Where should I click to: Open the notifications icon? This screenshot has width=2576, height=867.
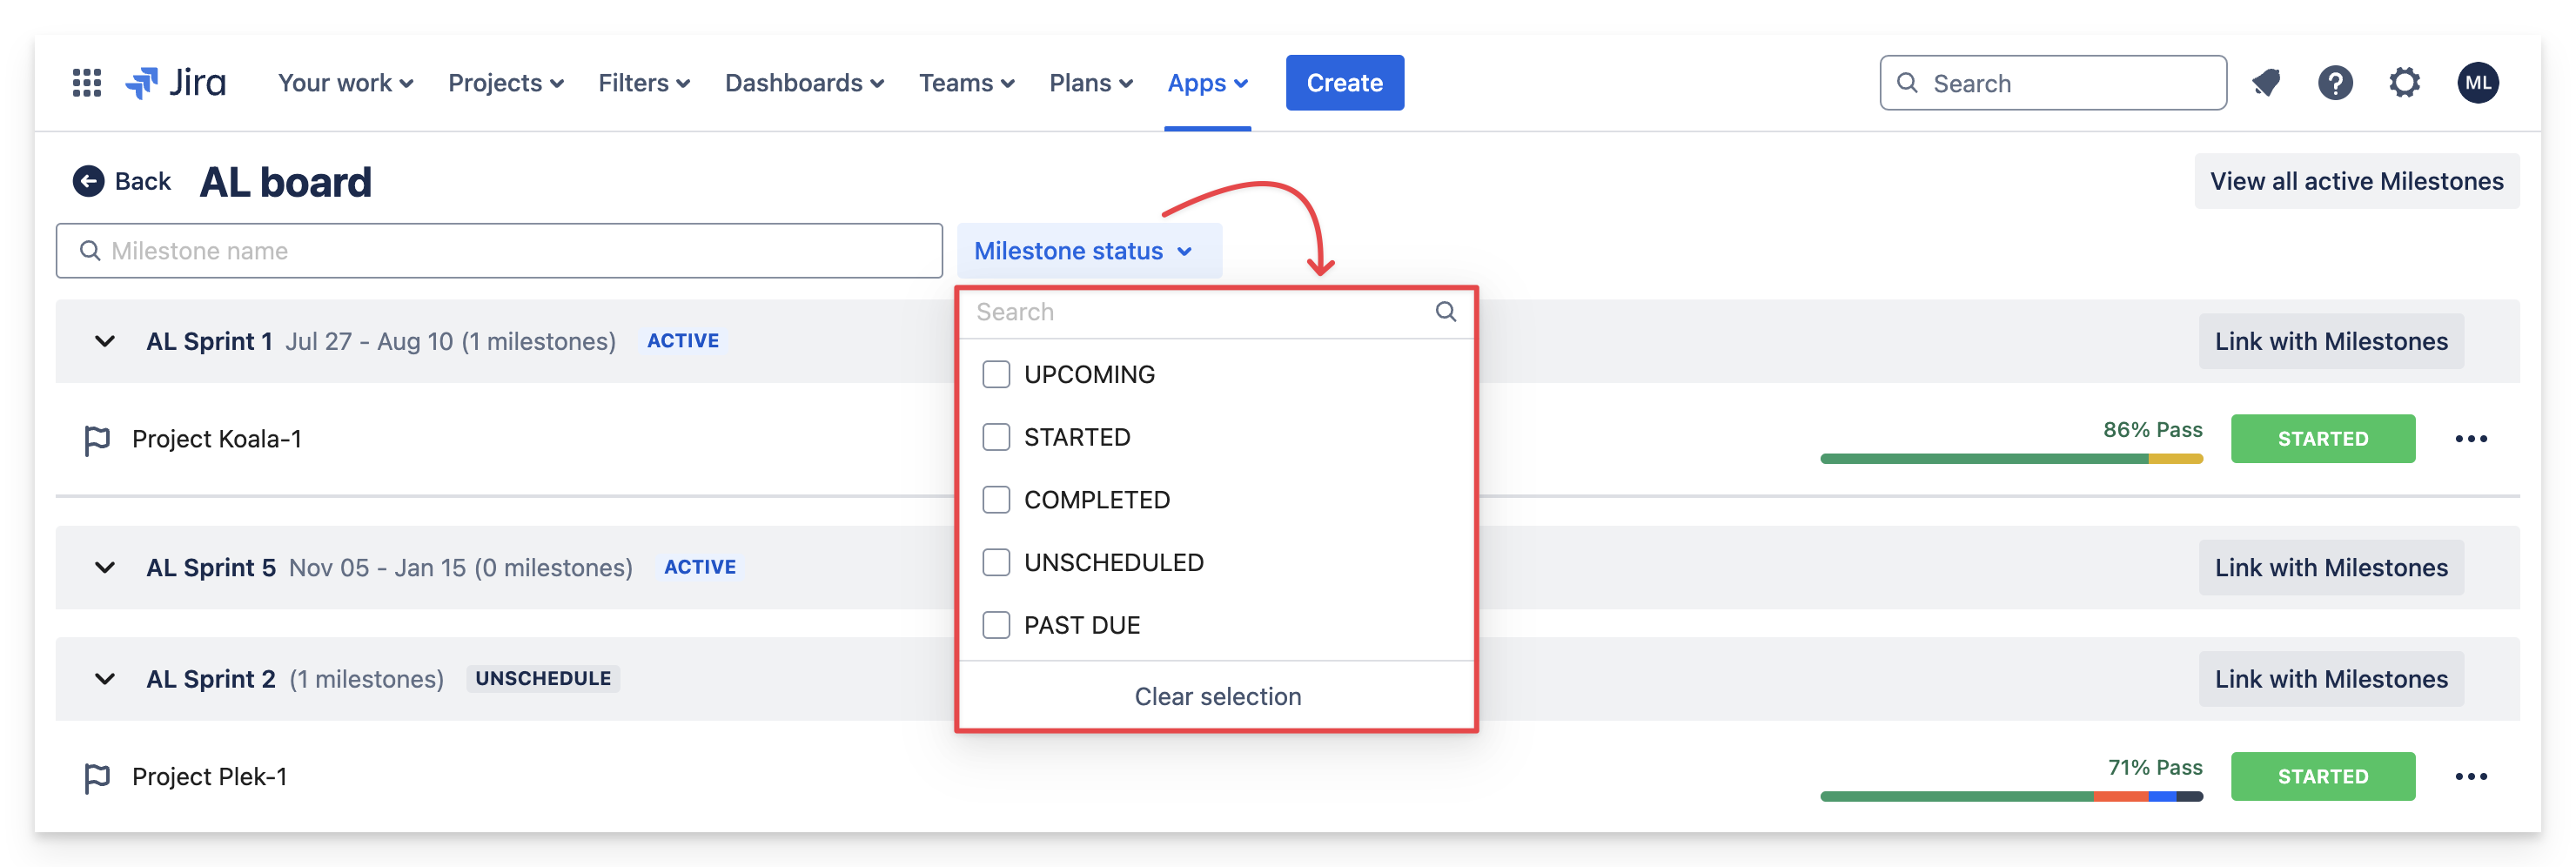(x=2265, y=83)
